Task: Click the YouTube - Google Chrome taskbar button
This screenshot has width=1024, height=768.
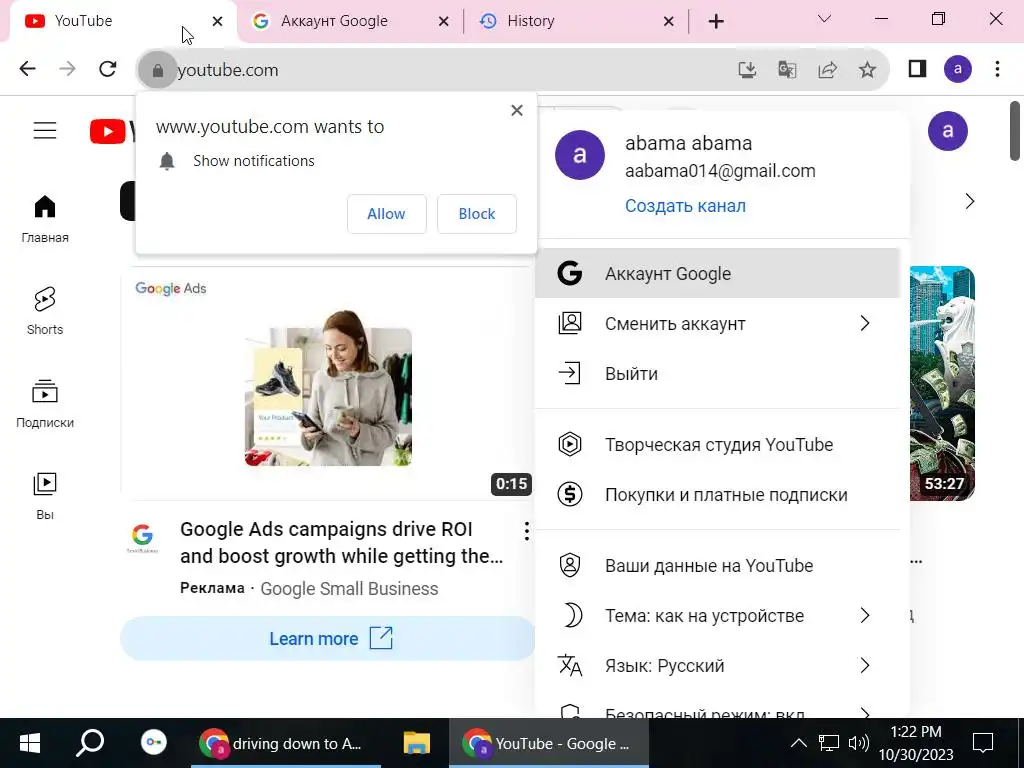Action: [549, 743]
